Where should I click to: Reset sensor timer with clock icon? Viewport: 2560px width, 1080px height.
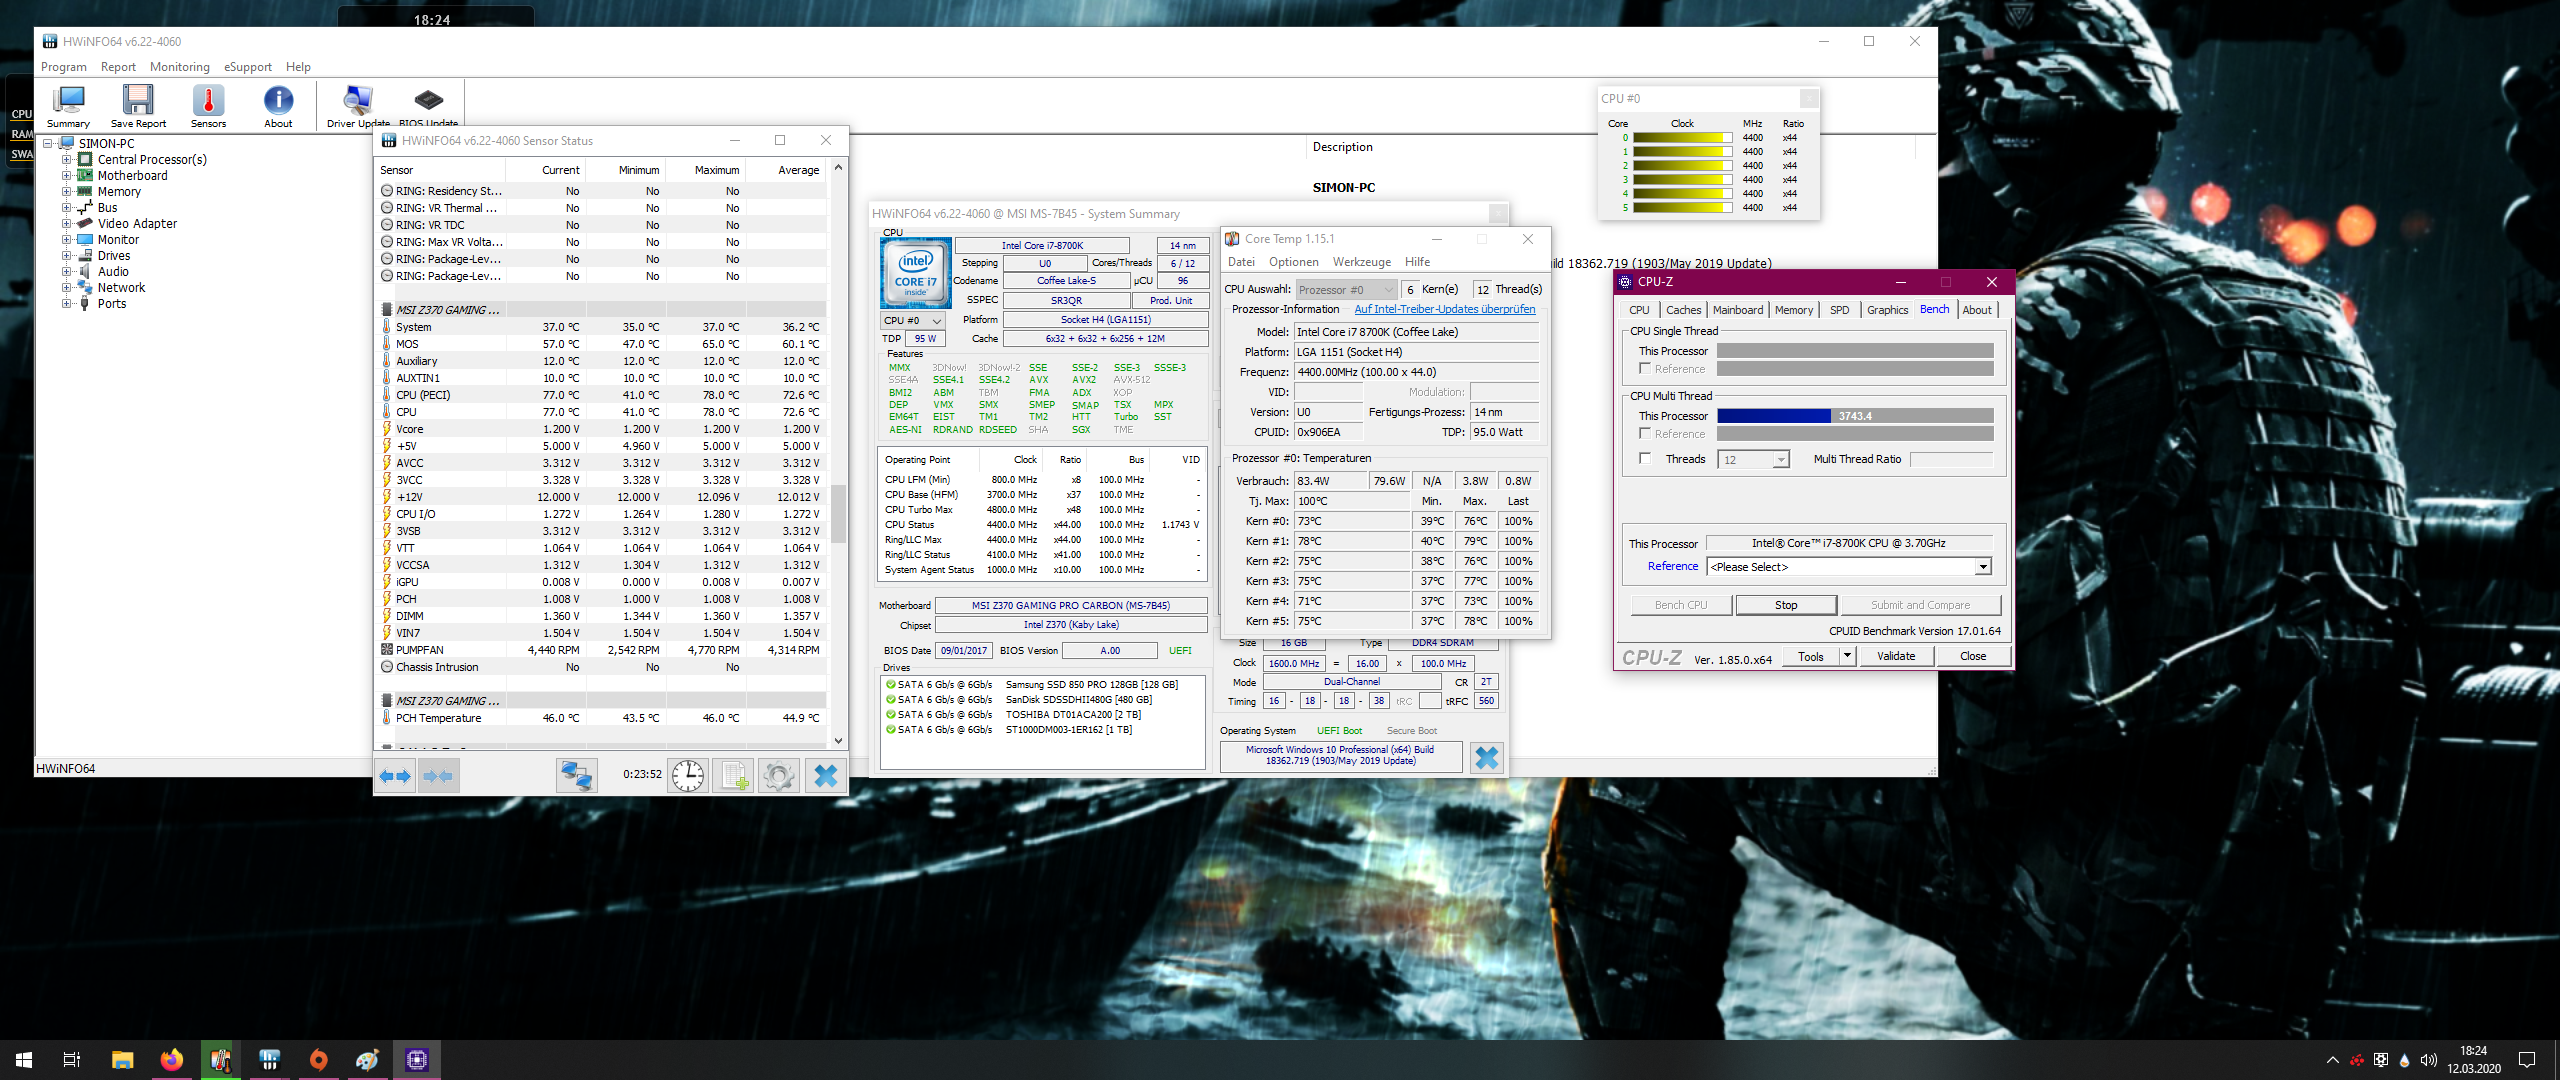click(688, 775)
